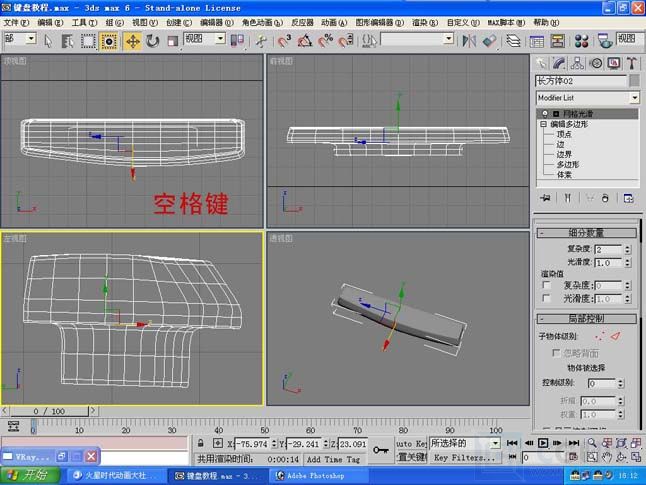Switch to the Create panel tab
Screen dimensions: 646x485
coord(541,63)
